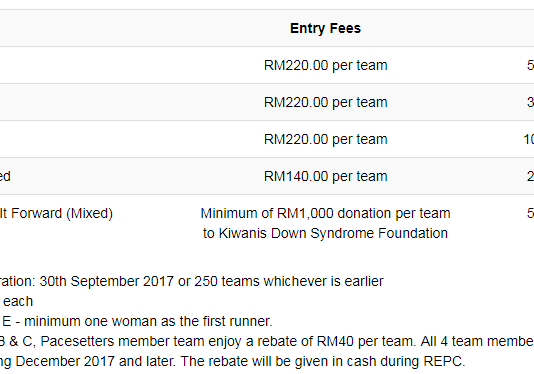Image resolution: width=534 pixels, height=374 pixels.
Task: Click the partially visible 'ed' category cell
Action: 5,176
